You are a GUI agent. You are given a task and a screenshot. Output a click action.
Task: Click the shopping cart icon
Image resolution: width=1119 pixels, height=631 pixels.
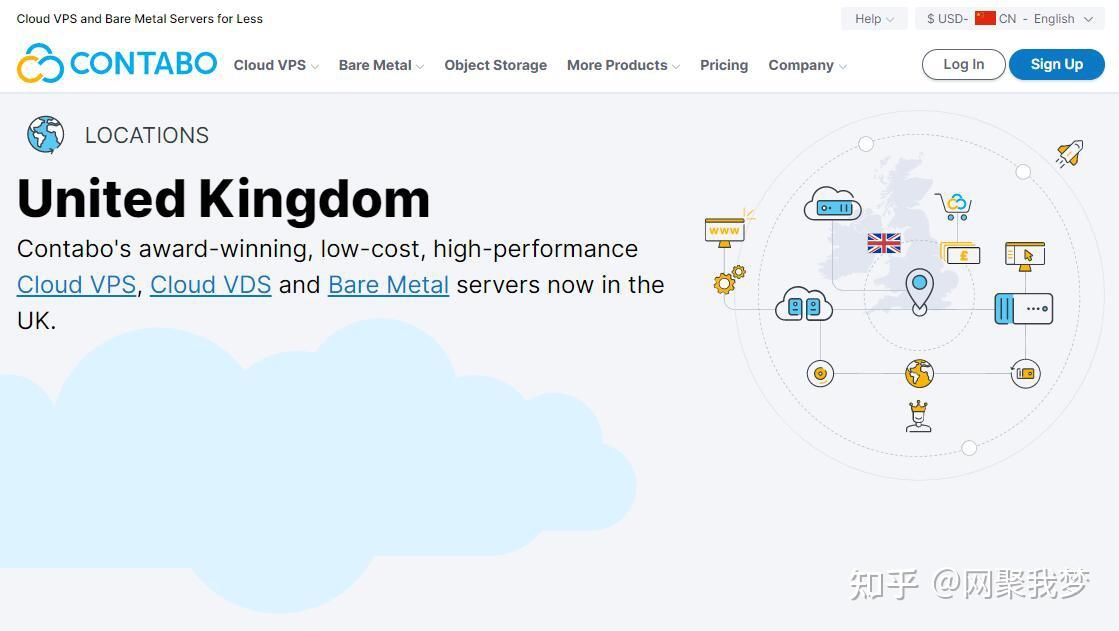(954, 206)
